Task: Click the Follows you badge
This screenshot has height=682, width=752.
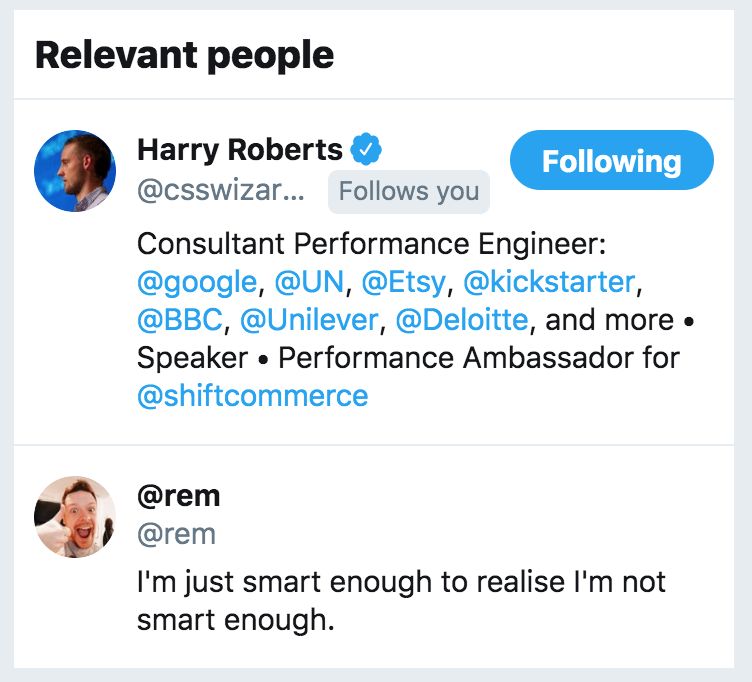Action: (x=408, y=192)
